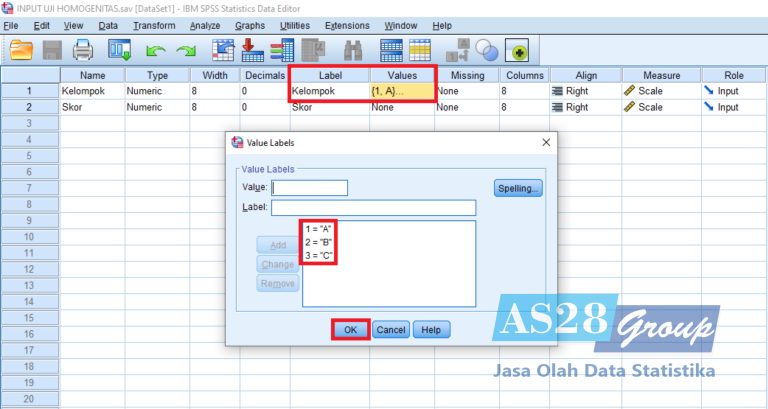Click the Help button in dialog
Screen dimensions: 768x409
coord(431,329)
